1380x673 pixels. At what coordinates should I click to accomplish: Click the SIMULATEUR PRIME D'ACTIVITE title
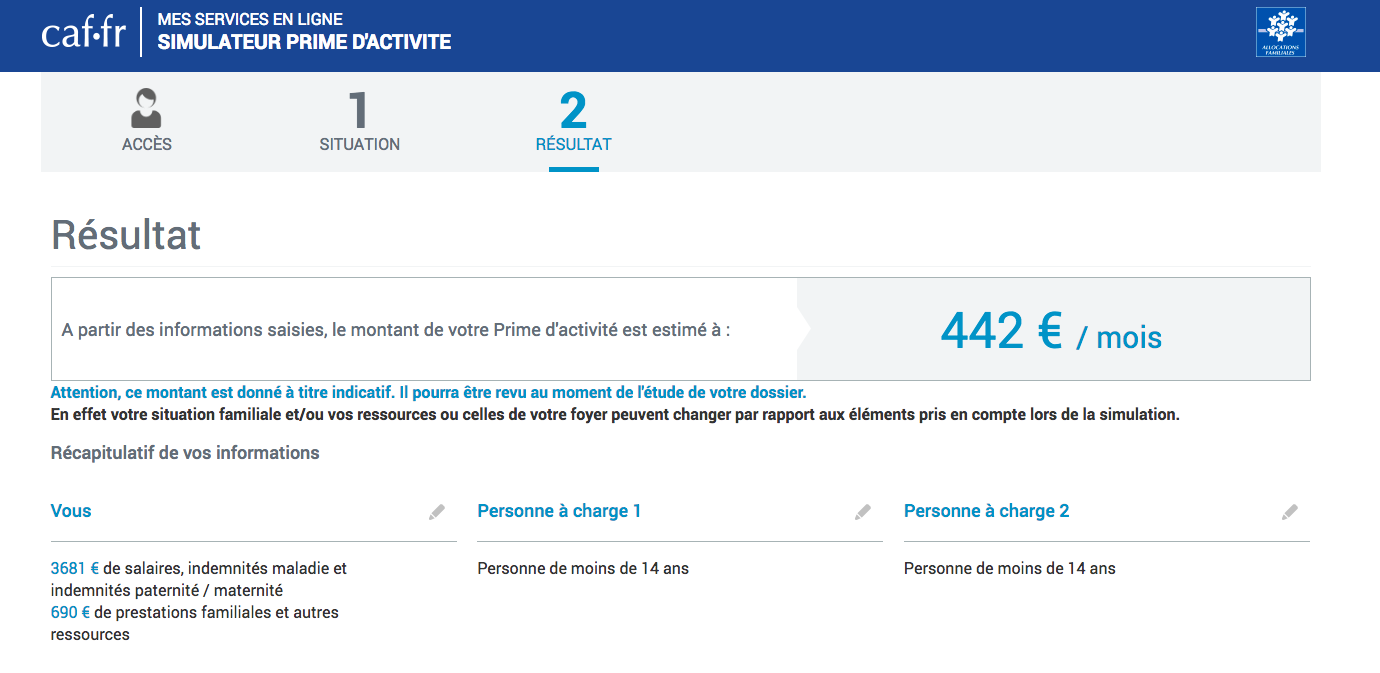tap(304, 43)
